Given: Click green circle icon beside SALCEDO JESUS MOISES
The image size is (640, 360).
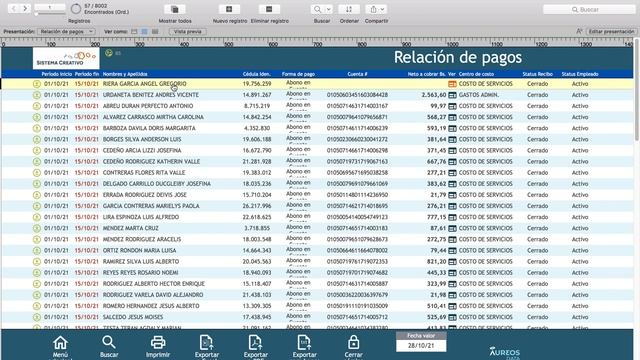Looking at the screenshot, I should (x=37, y=317).
